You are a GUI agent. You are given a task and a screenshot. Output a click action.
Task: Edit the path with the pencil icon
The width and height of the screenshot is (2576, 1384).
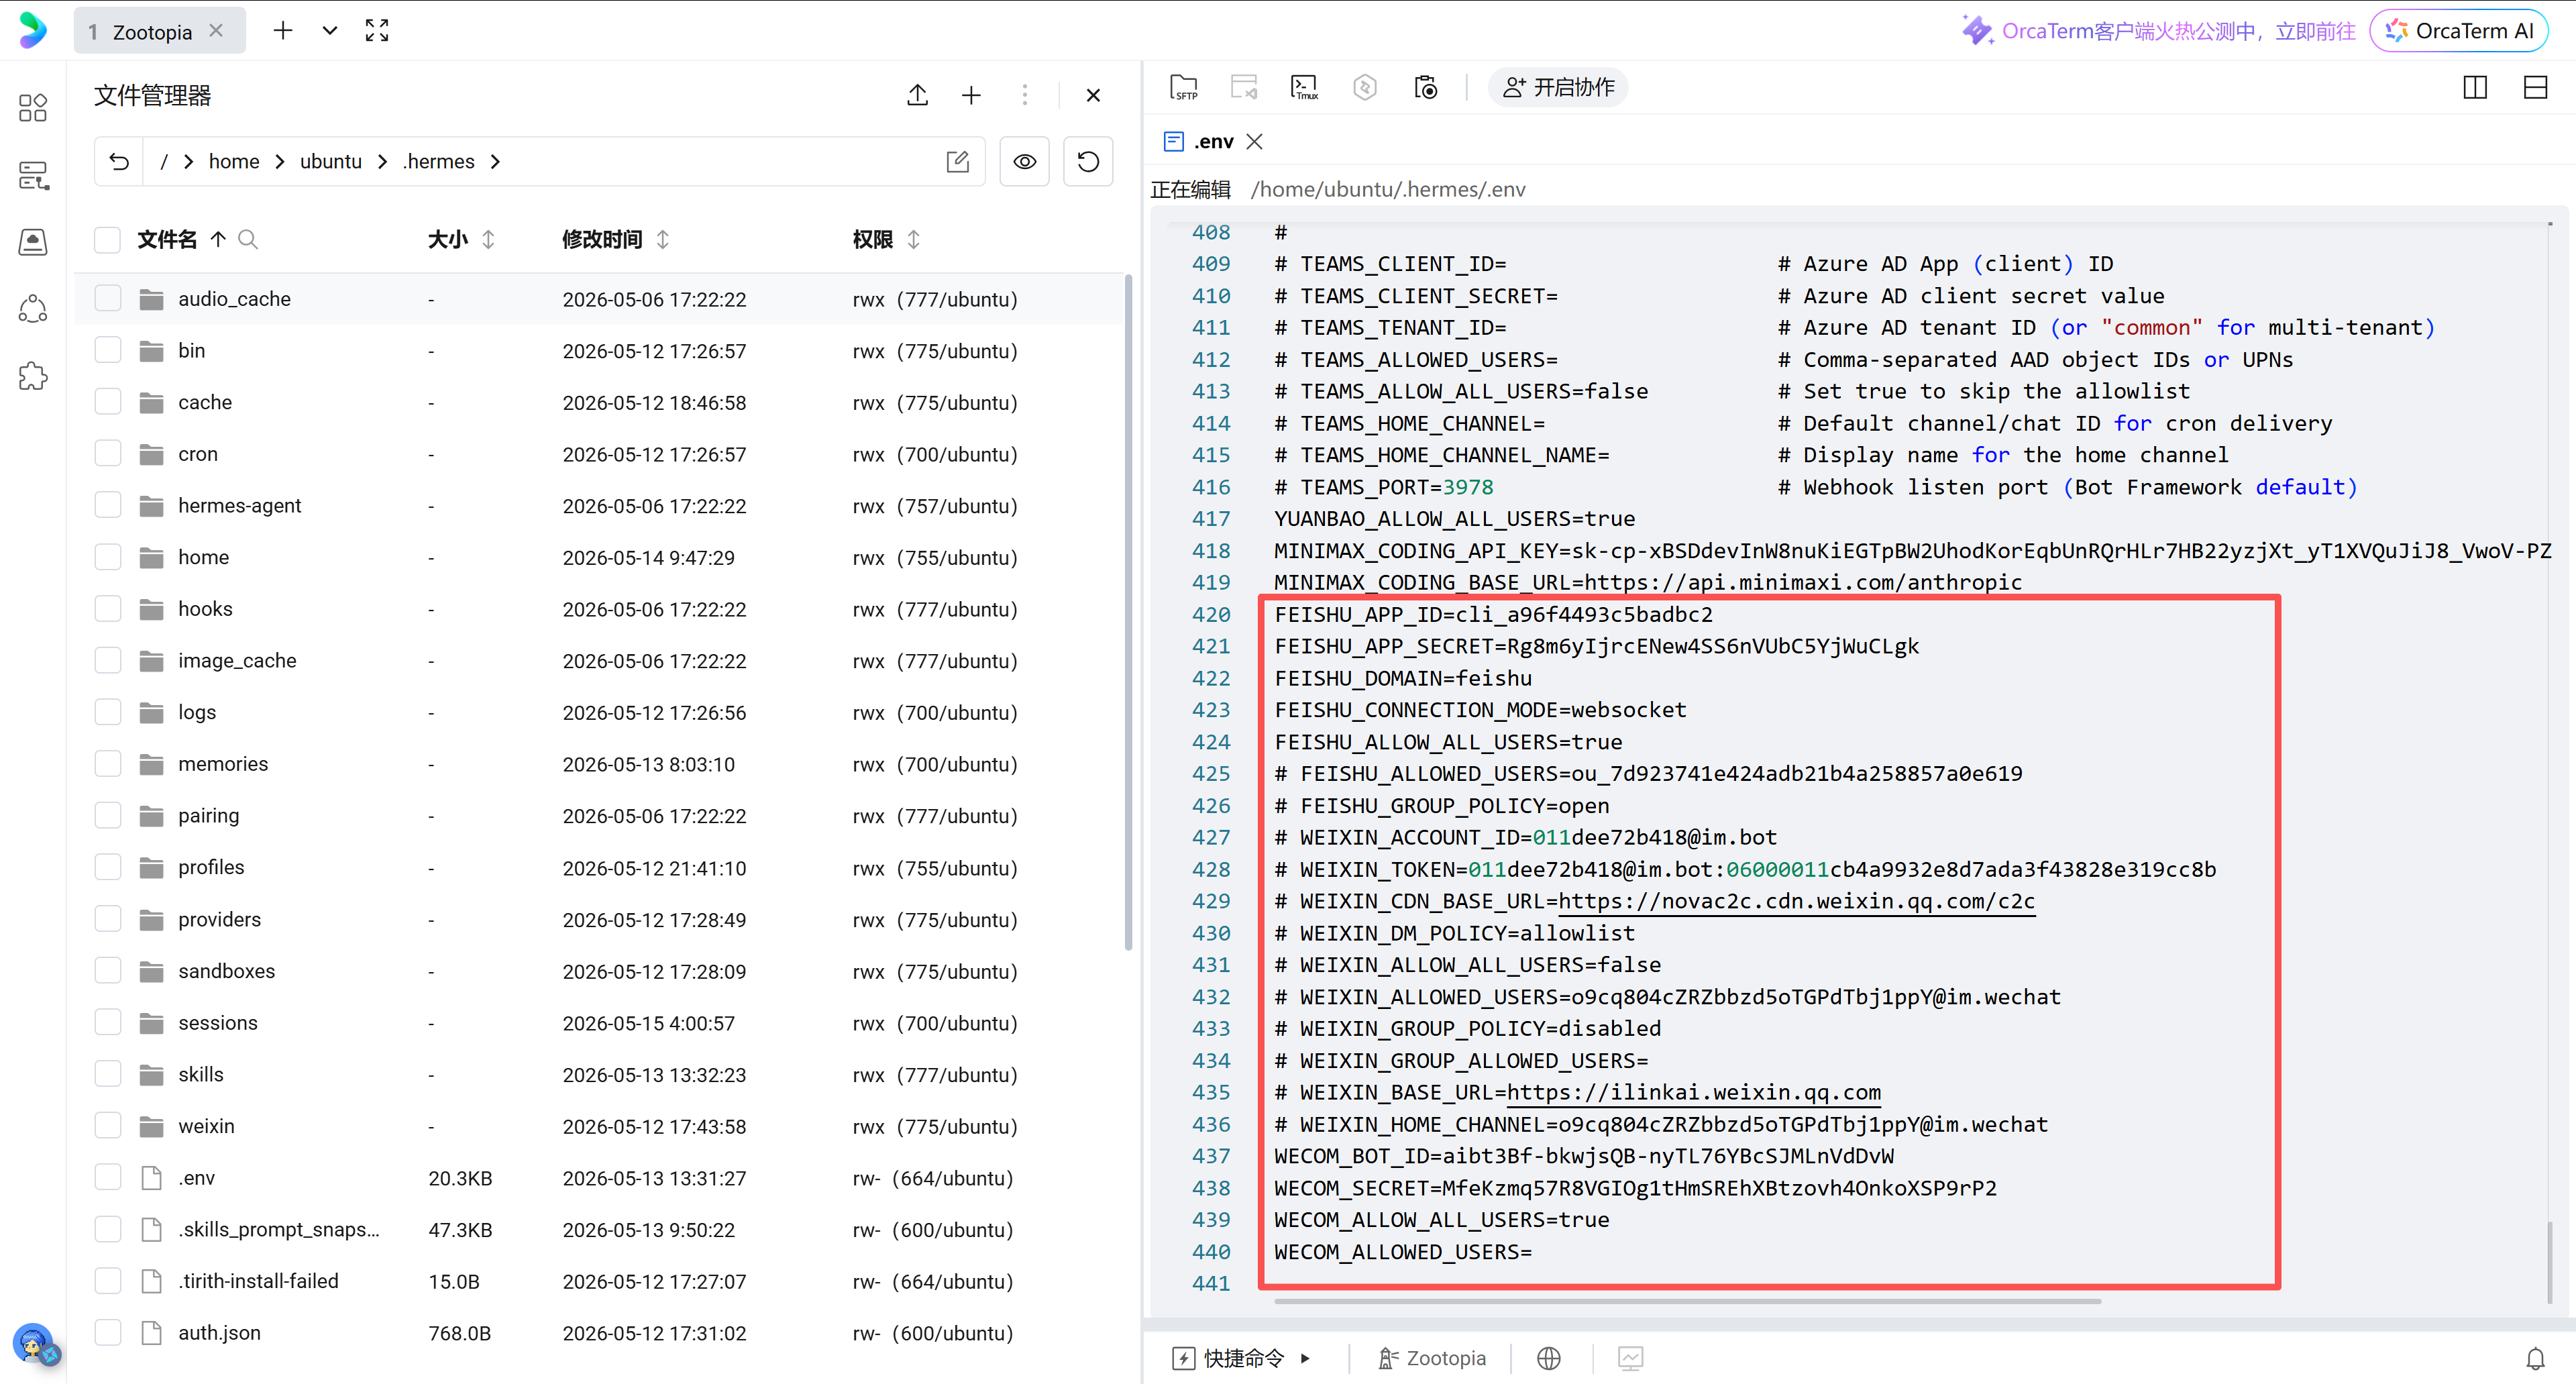958,162
